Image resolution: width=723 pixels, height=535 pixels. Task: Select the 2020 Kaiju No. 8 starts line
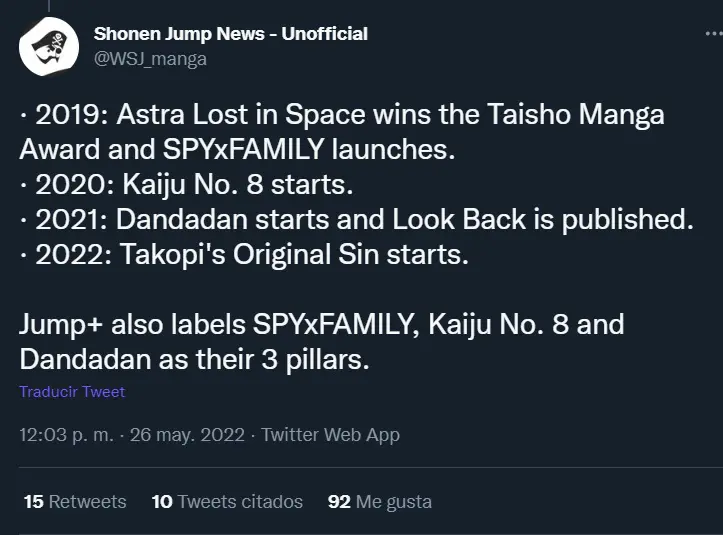186,184
